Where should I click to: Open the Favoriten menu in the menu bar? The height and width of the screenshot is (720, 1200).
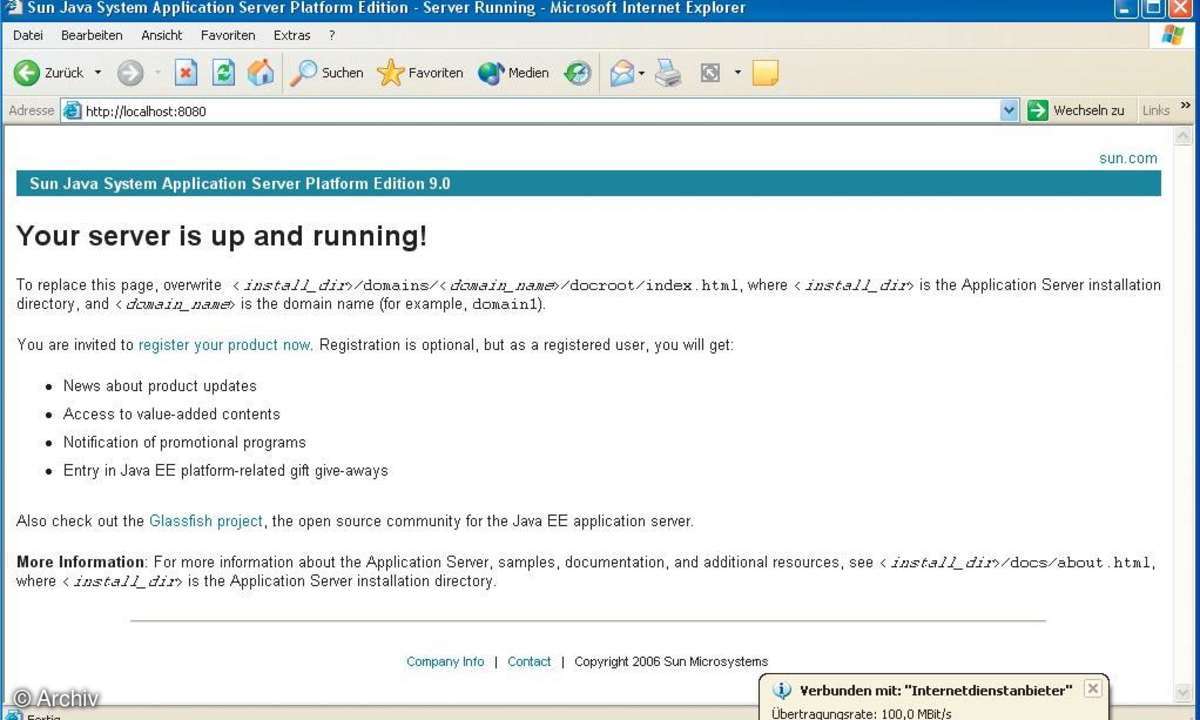coord(229,35)
